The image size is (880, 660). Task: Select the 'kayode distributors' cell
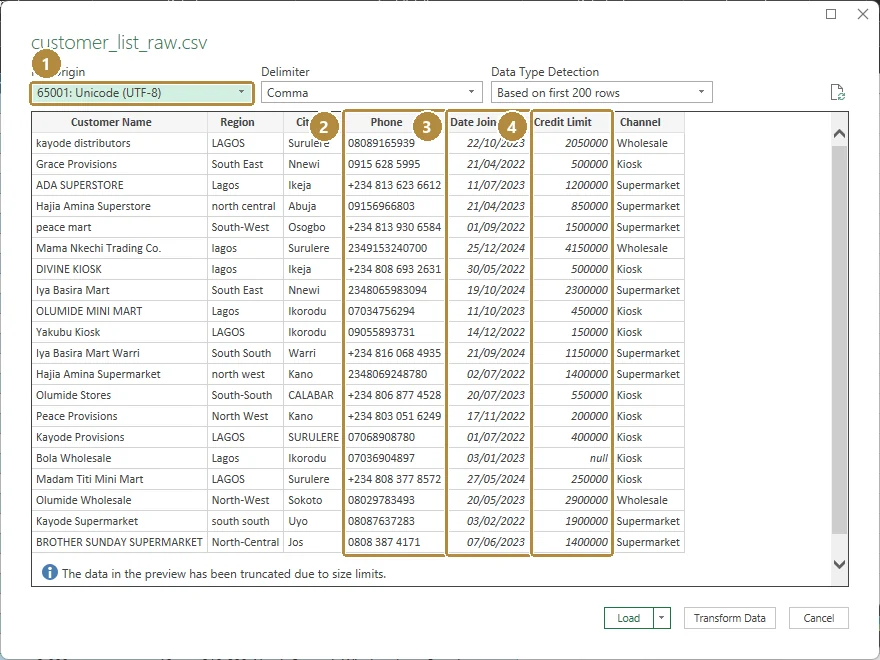[120, 143]
